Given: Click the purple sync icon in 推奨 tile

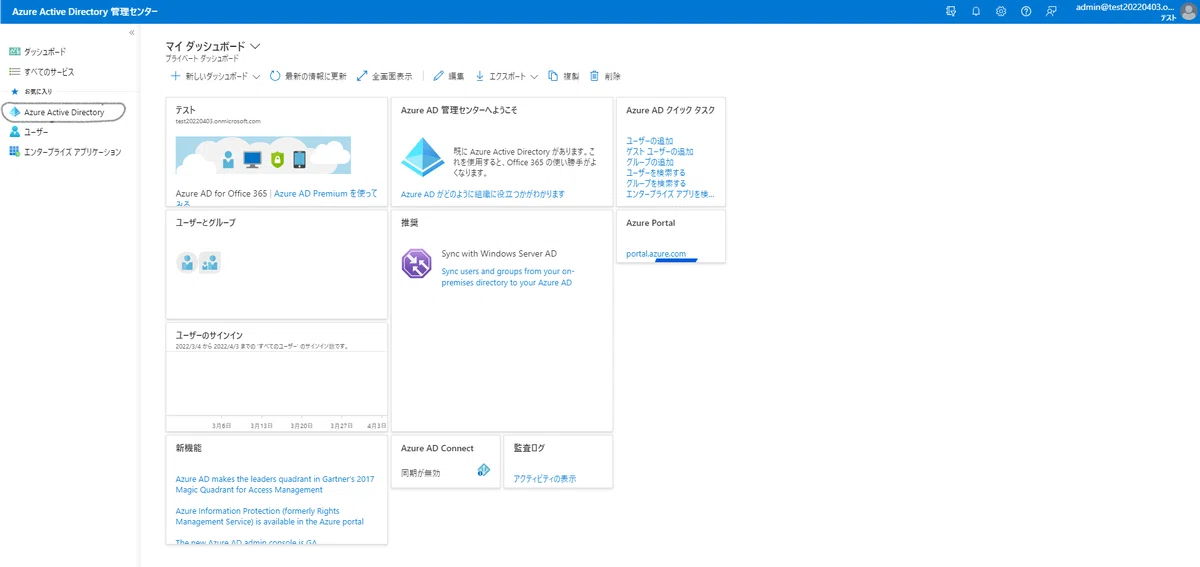Looking at the screenshot, I should [416, 264].
